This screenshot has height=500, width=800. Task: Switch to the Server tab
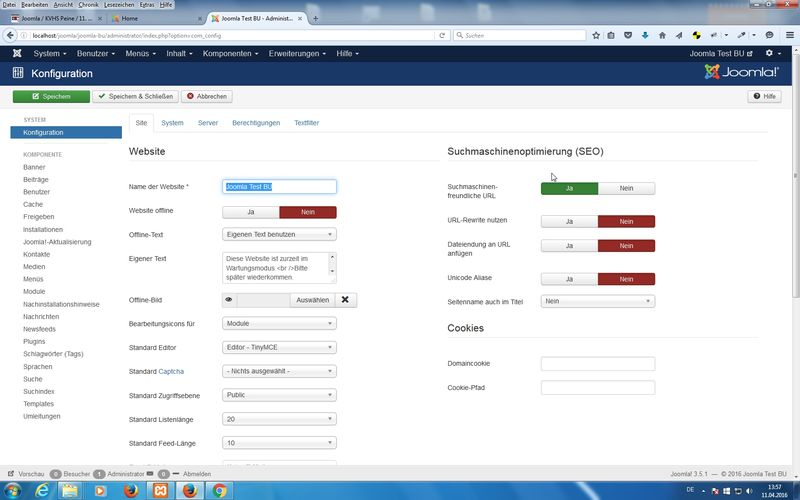208,123
